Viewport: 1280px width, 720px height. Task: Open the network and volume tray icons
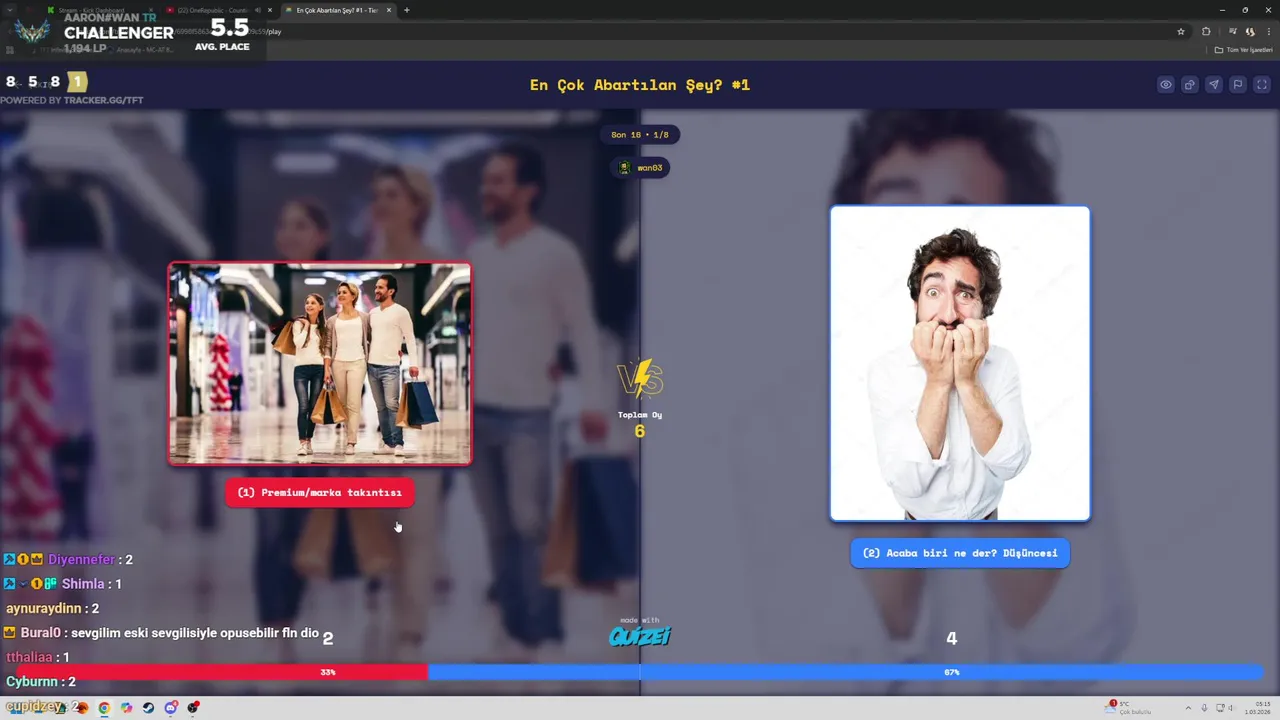(x=1225, y=708)
